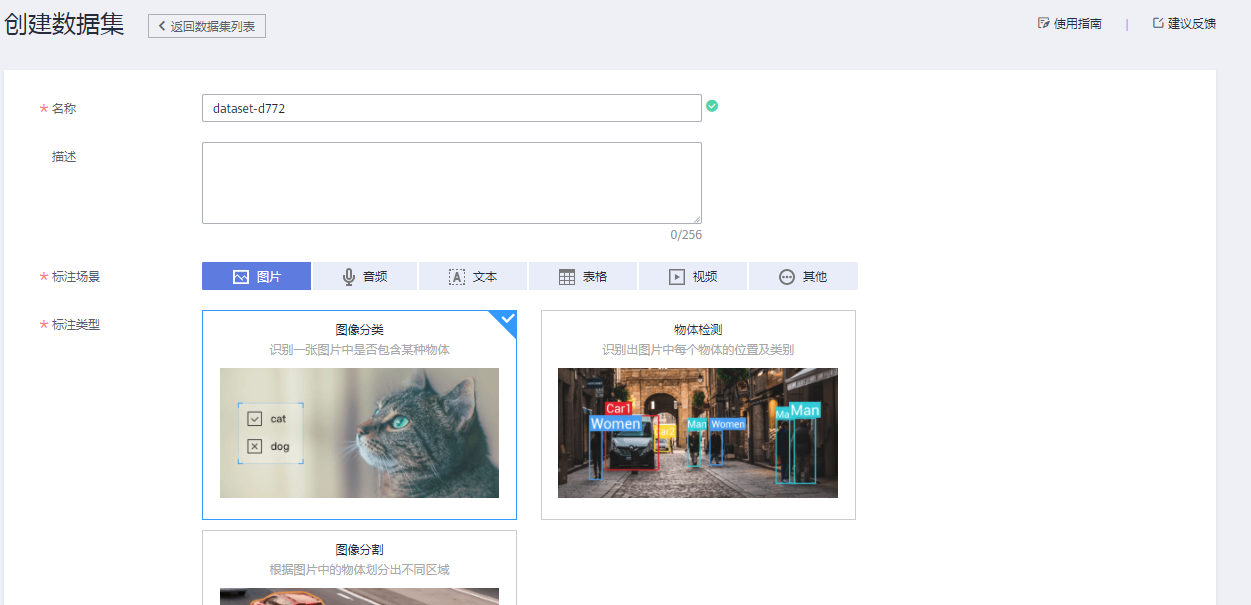Click the picture icon in the 图片 tab
This screenshot has height=605, width=1251.
pos(240,277)
